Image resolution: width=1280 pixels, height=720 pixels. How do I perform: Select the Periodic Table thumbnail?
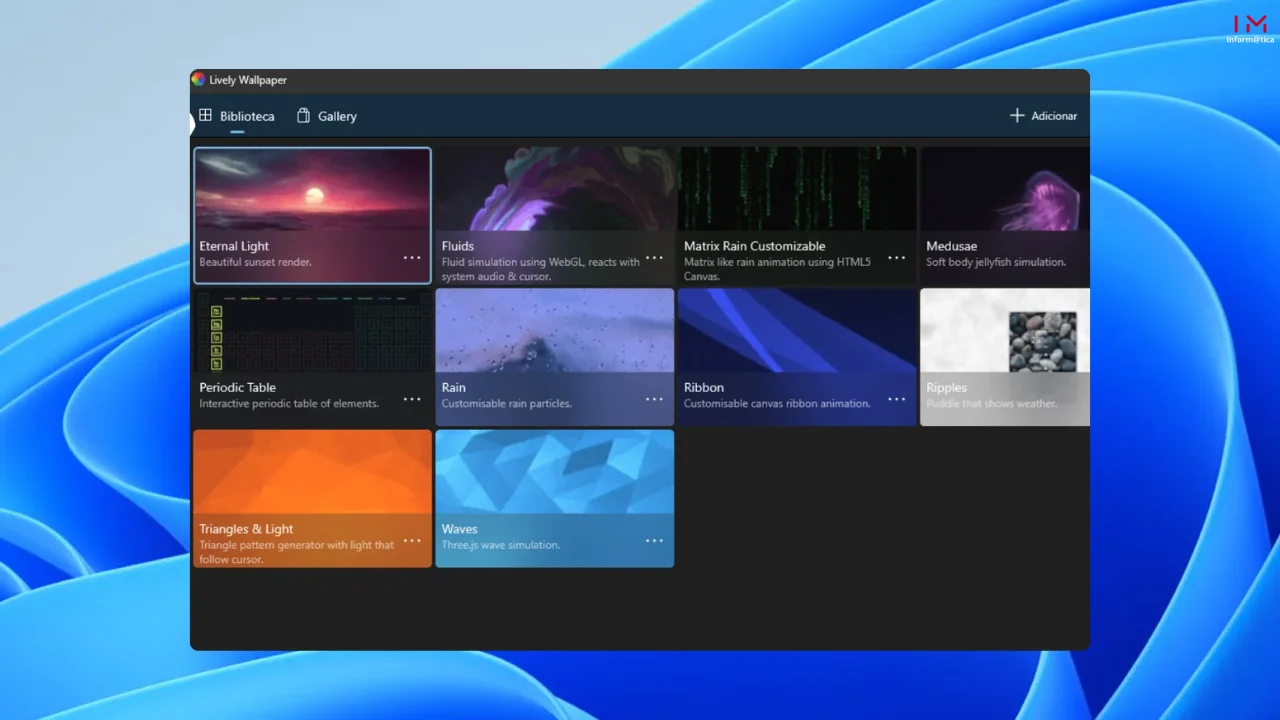312,331
